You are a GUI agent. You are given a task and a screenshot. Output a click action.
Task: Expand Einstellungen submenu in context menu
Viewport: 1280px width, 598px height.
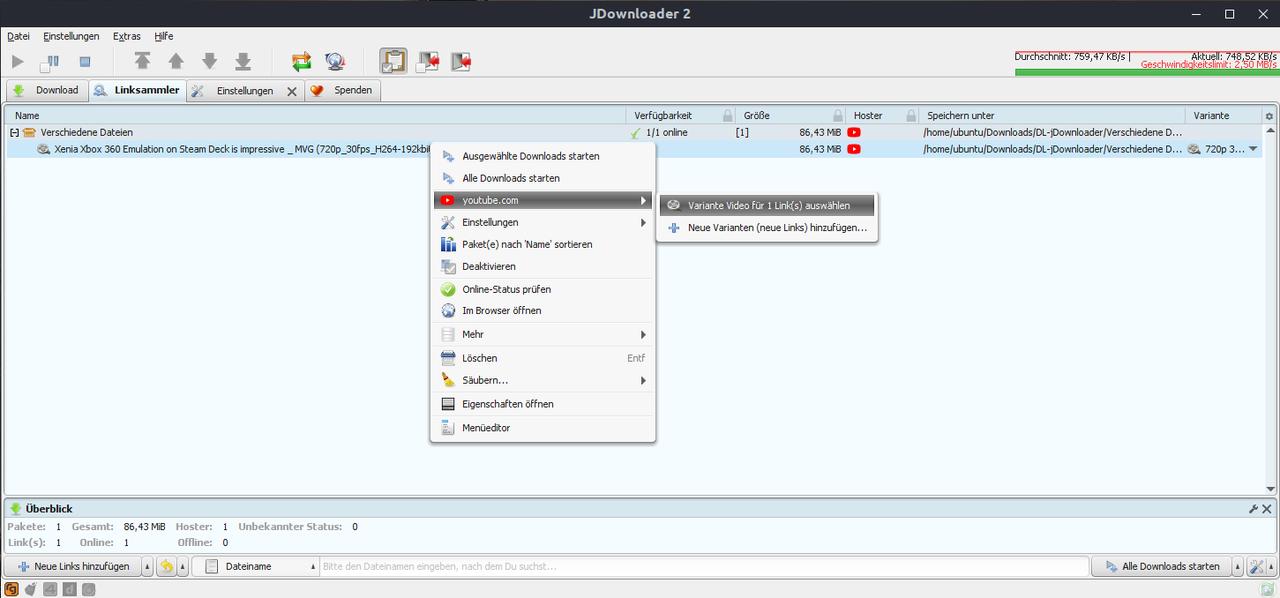coord(543,222)
